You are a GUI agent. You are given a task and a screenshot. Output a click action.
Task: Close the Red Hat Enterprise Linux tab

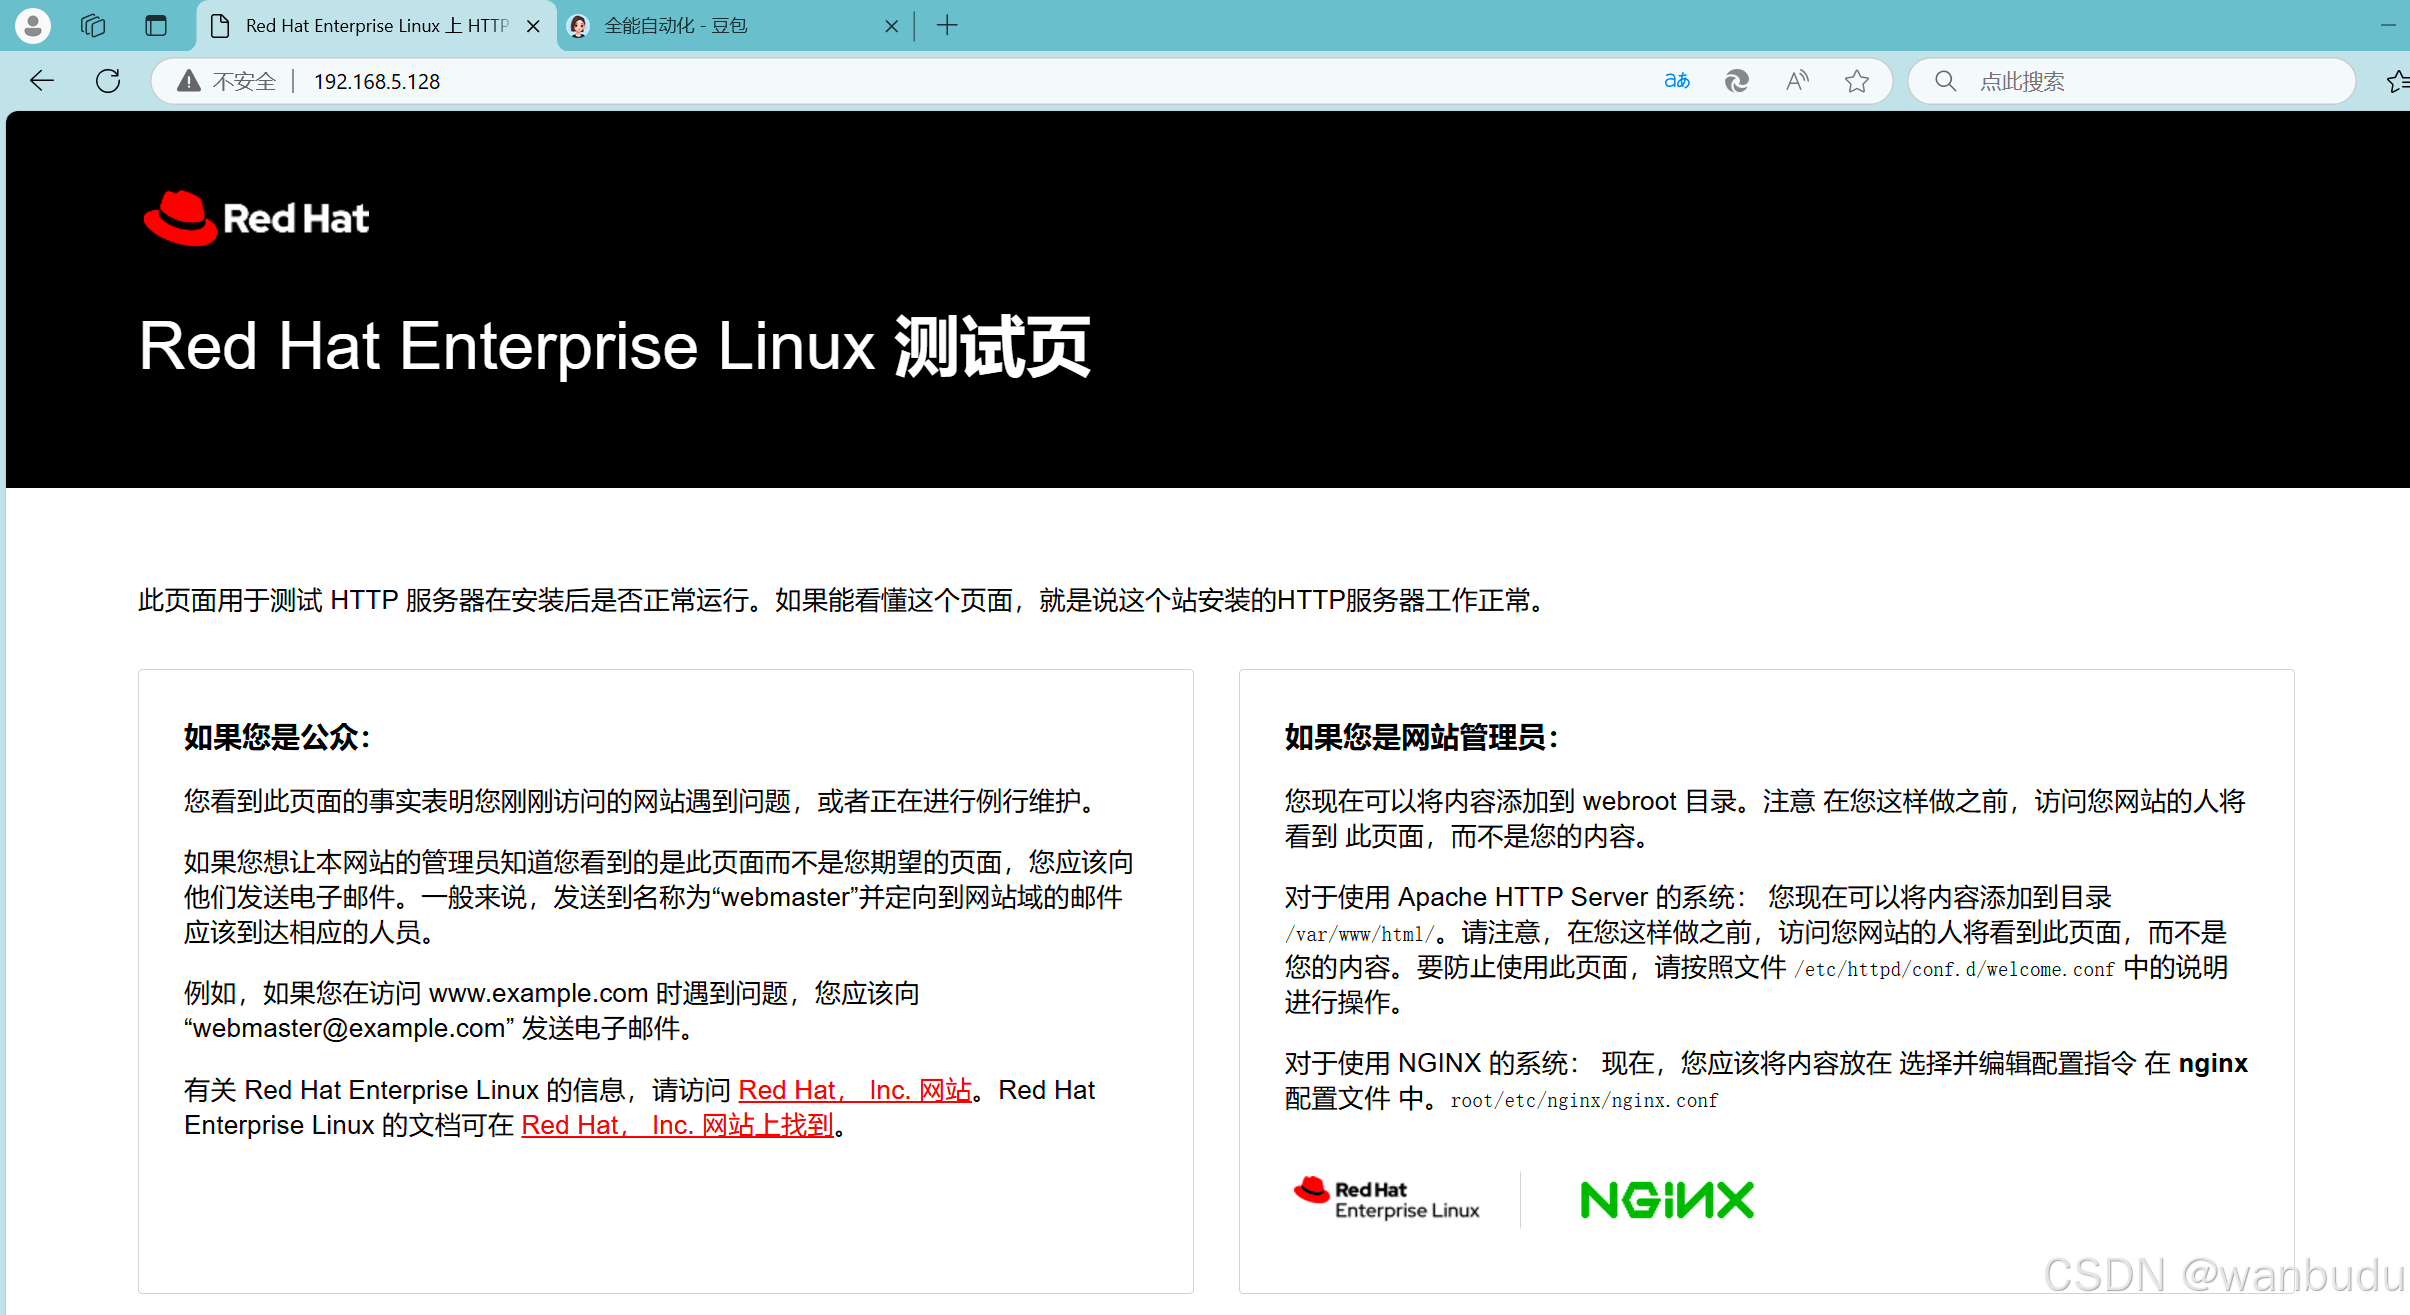pyautogui.click(x=534, y=26)
